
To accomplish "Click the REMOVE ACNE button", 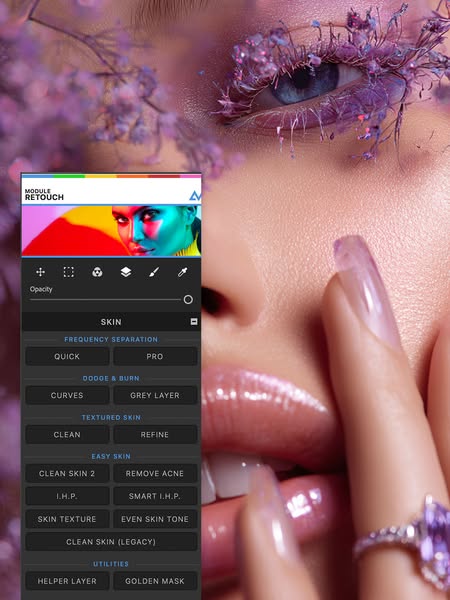I will tap(155, 473).
